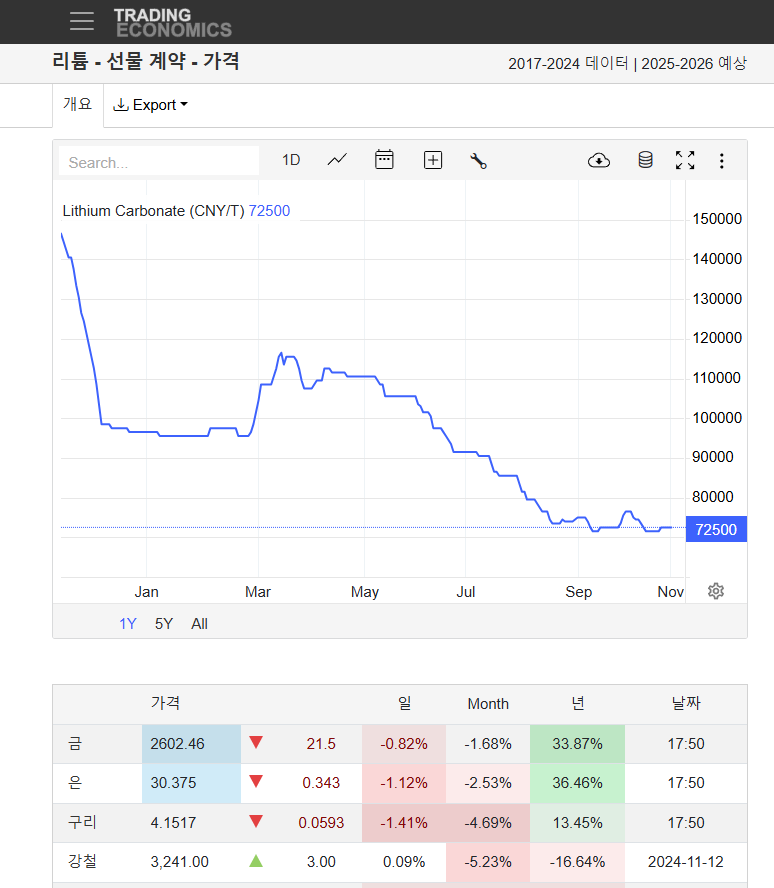This screenshot has width=774, height=888.
Task: Click the 72500 current price label
Action: [x=716, y=530]
